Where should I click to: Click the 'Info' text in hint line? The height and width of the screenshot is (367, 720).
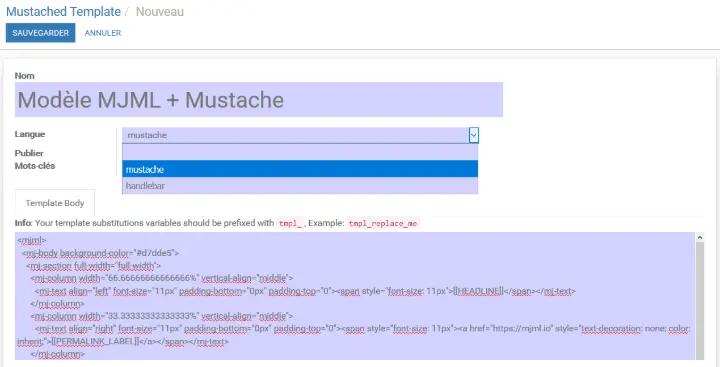click(22, 223)
